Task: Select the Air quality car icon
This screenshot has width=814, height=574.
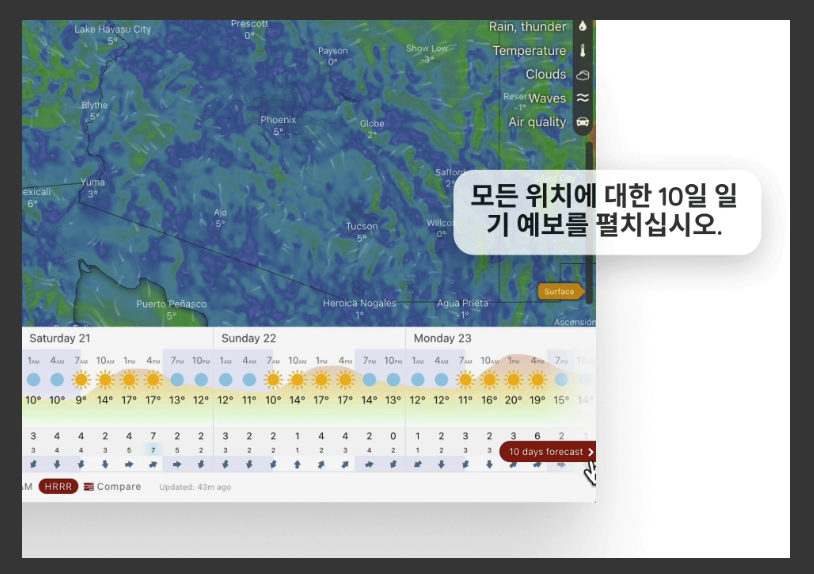Action: point(582,122)
